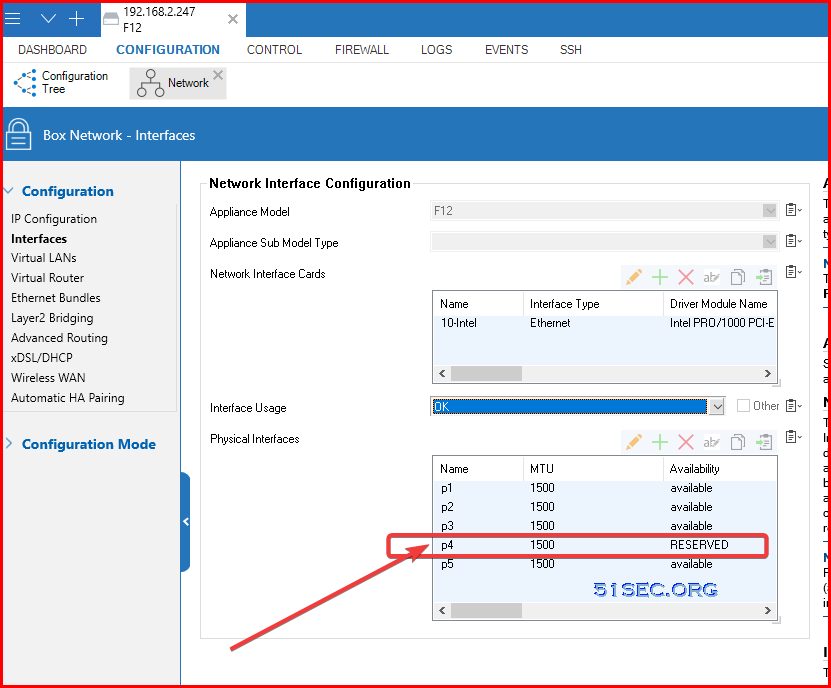Select physical interface p1 row
The image size is (831, 688).
pos(605,488)
